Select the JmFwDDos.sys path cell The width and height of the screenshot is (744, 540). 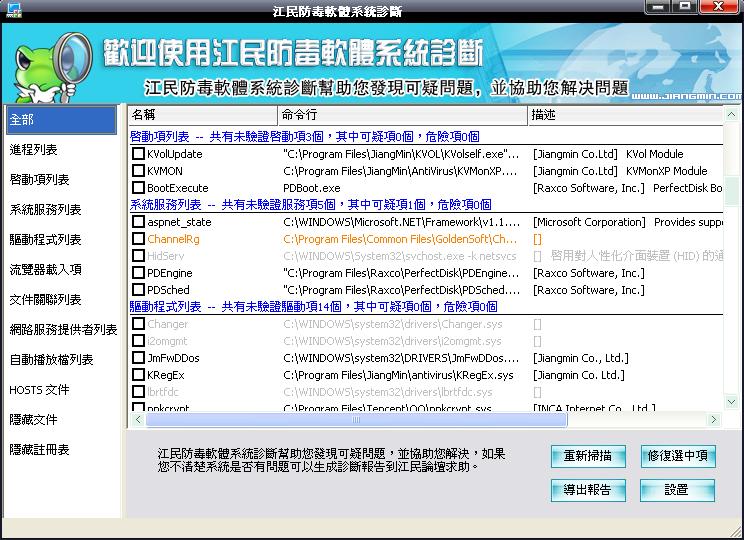[x=401, y=358]
